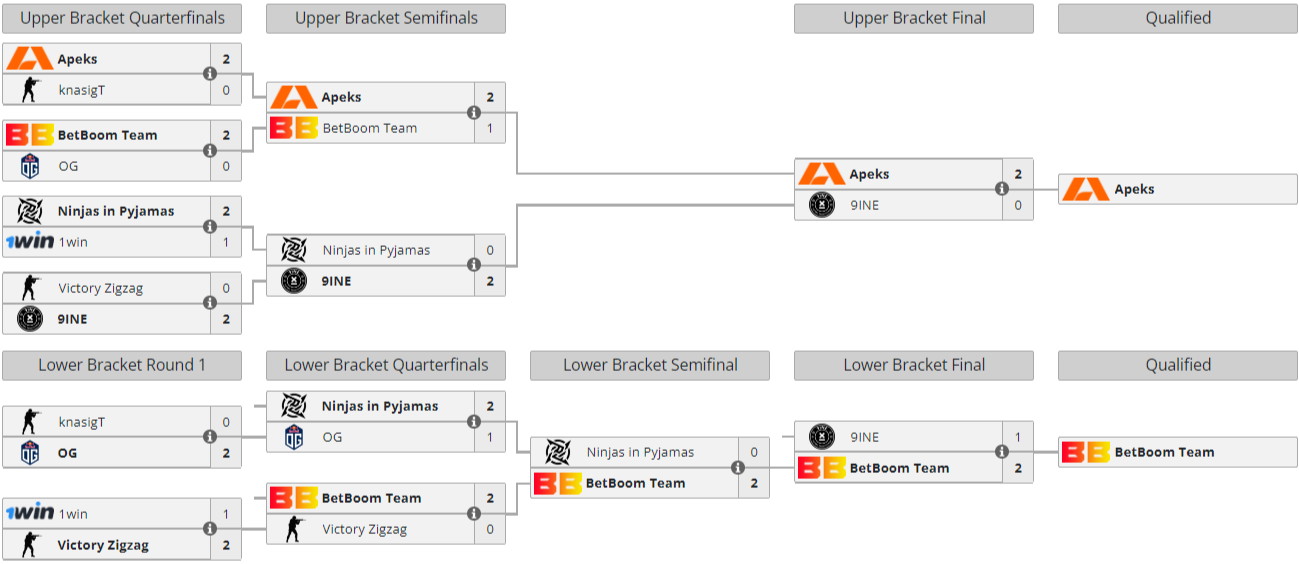Open info icon for Victory Zigzag vs 9INE quarterfinal
The width and height of the screenshot is (1299, 564).
(x=210, y=303)
